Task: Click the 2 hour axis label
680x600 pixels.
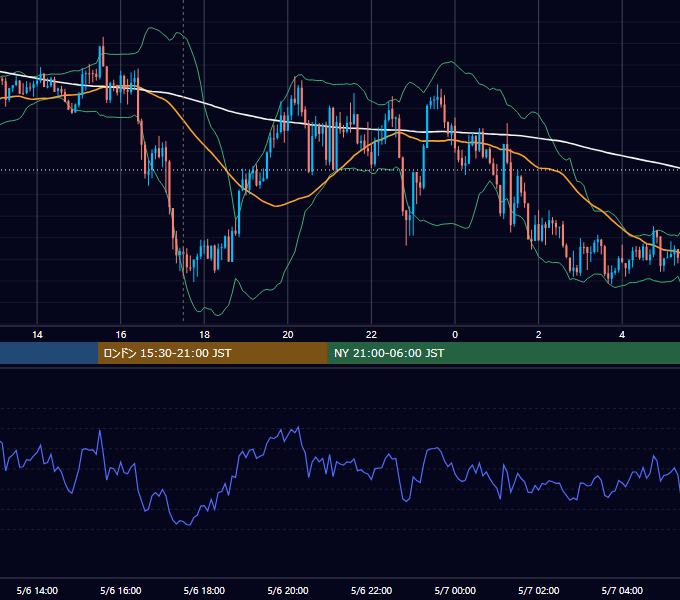Action: click(539, 335)
